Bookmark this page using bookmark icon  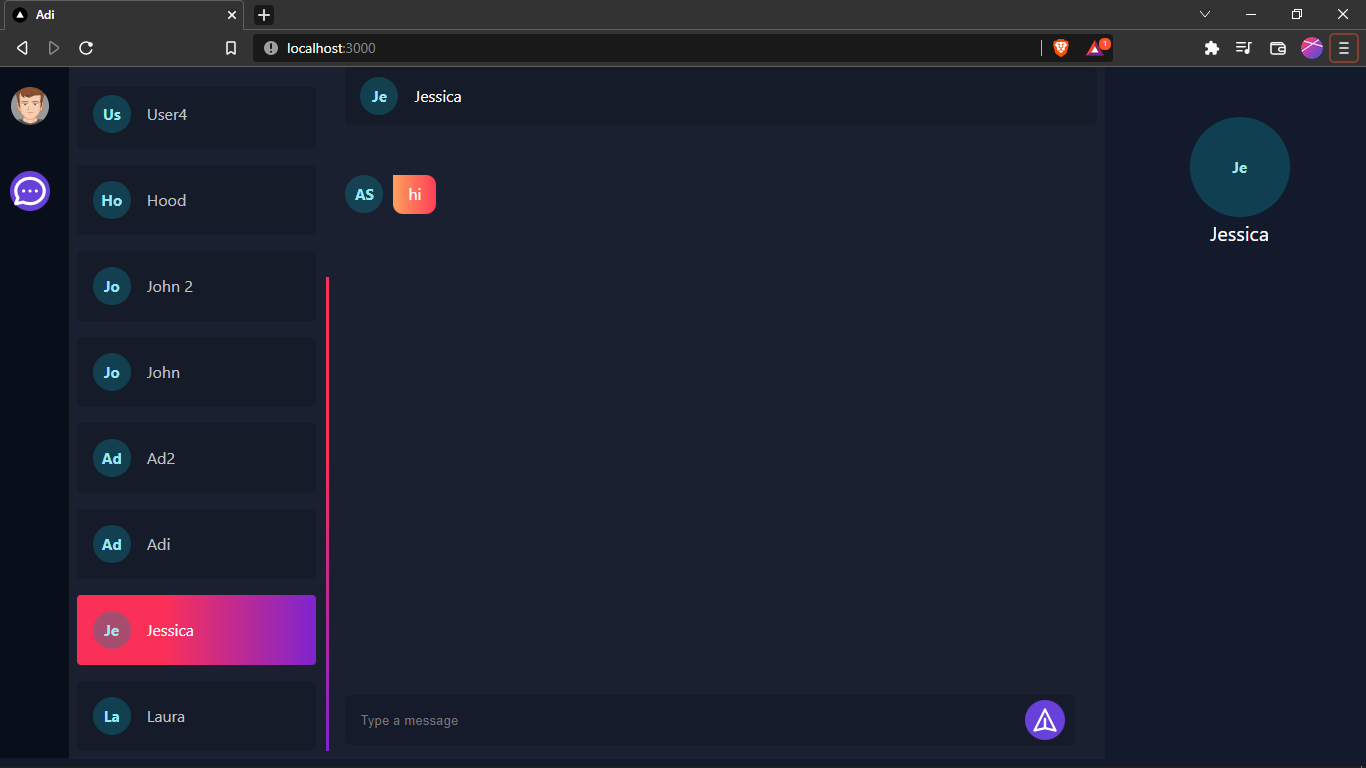tap(231, 48)
